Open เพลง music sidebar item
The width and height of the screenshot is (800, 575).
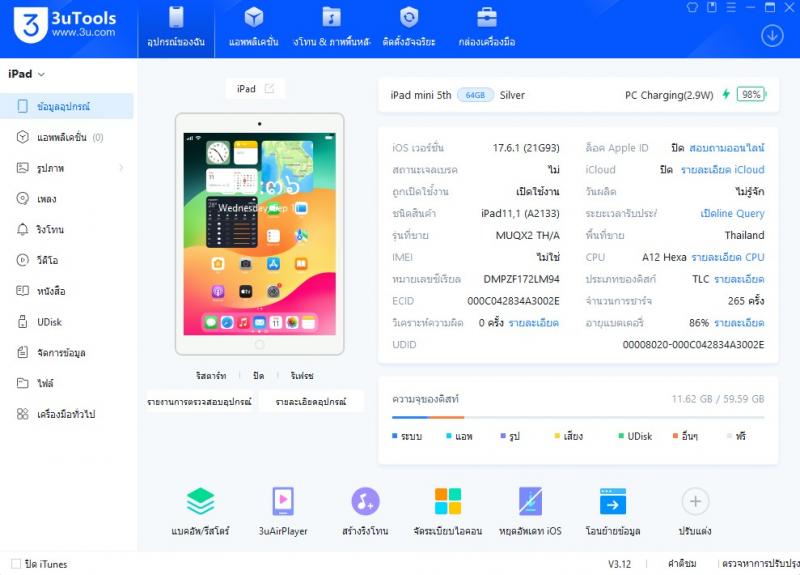click(x=67, y=198)
